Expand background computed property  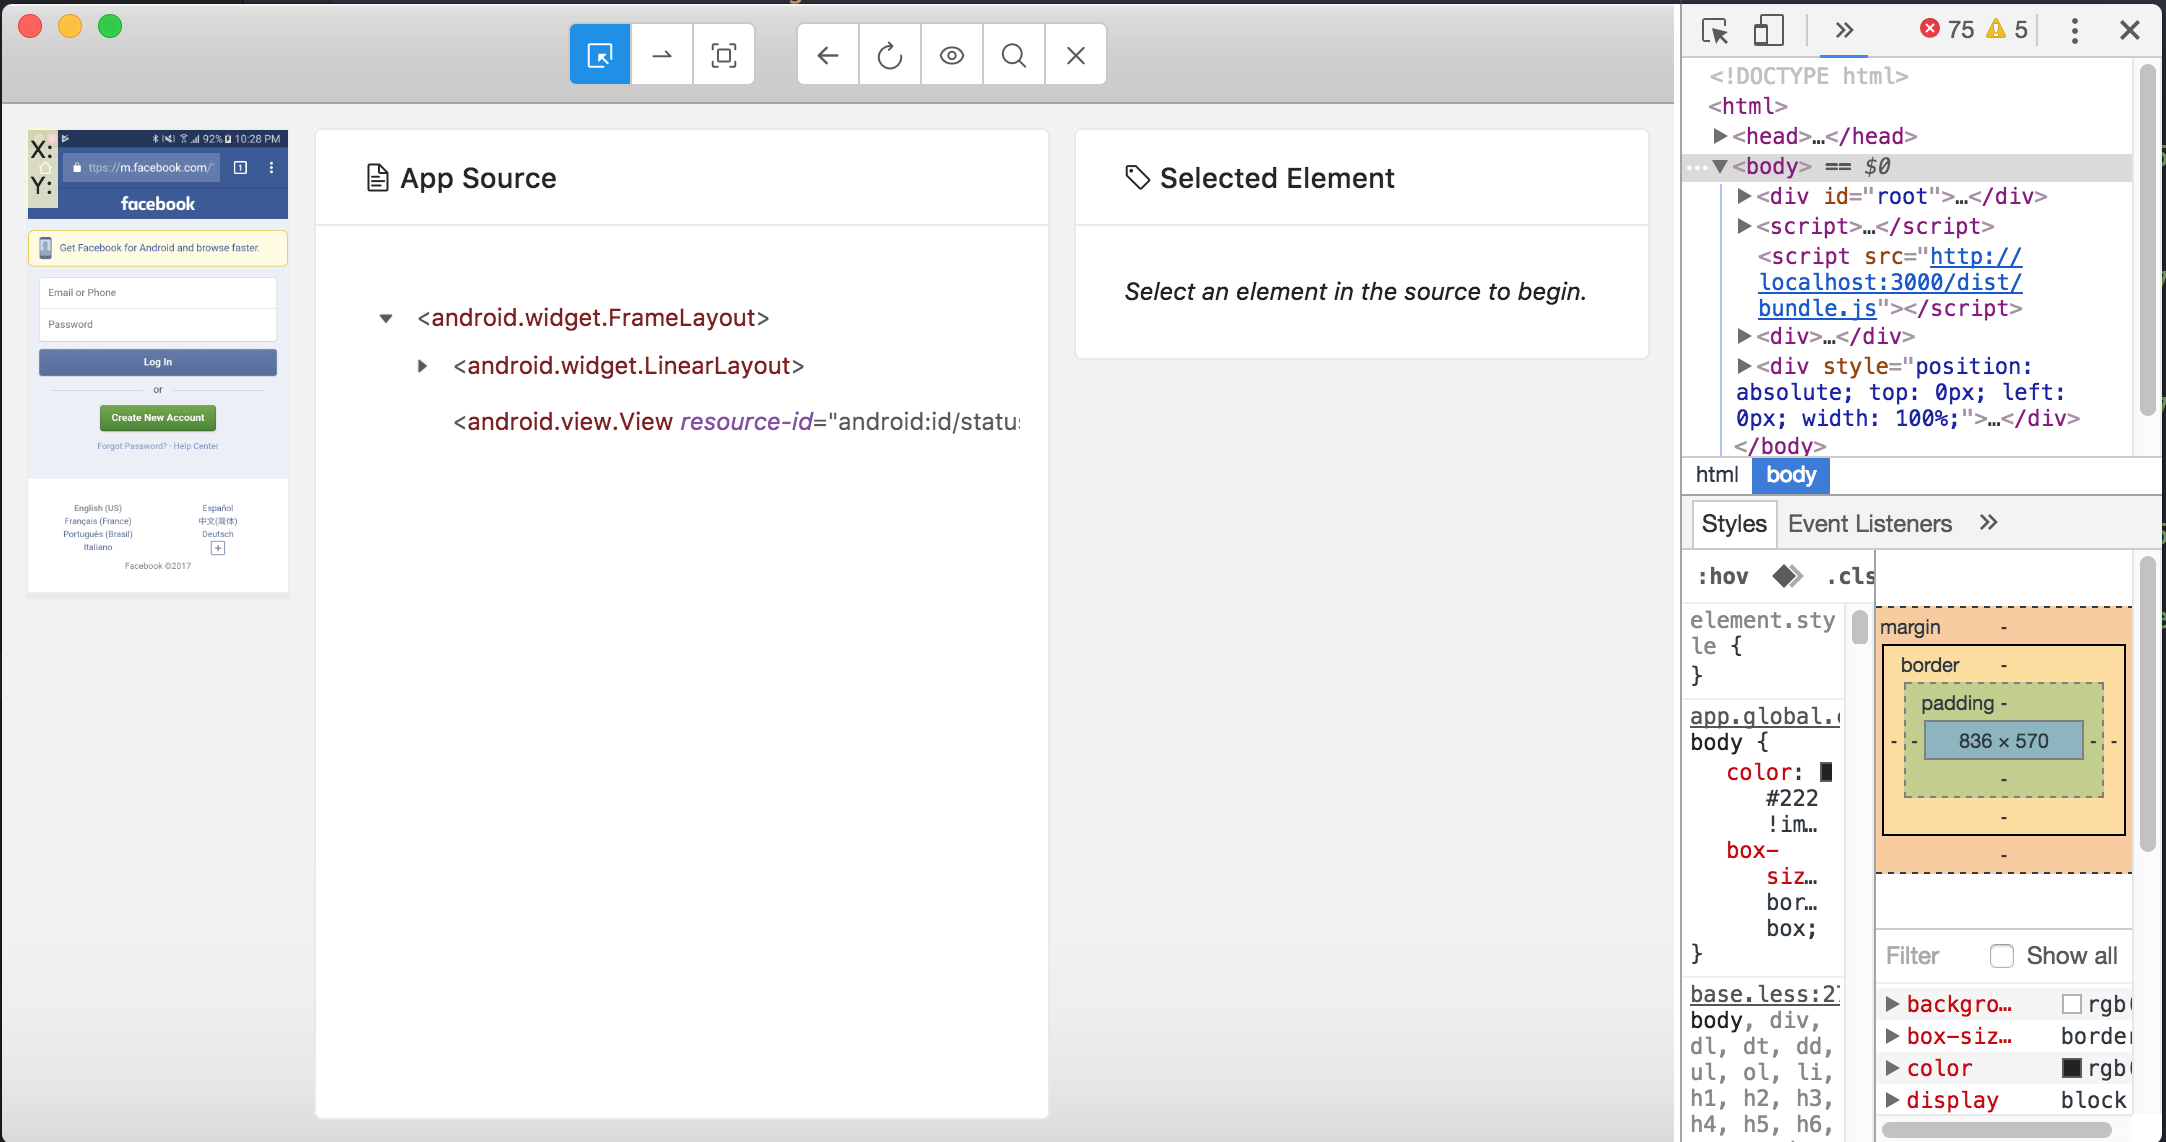[1892, 1004]
